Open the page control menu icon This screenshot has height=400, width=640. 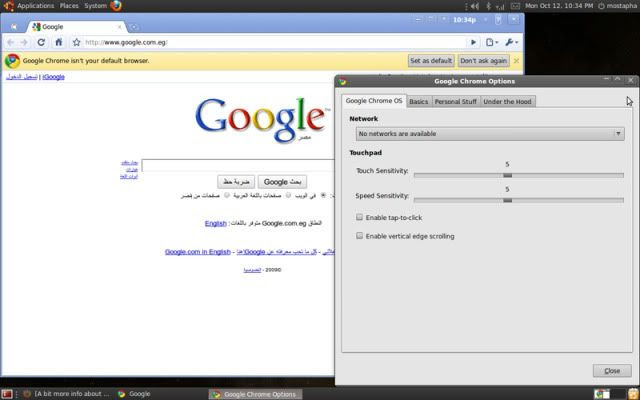491,42
